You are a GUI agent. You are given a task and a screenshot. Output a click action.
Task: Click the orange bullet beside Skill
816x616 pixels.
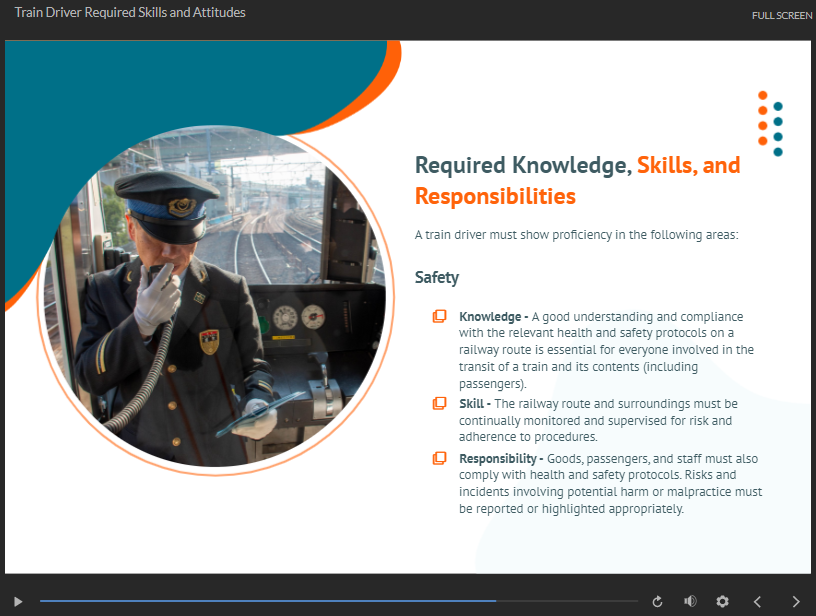(438, 403)
